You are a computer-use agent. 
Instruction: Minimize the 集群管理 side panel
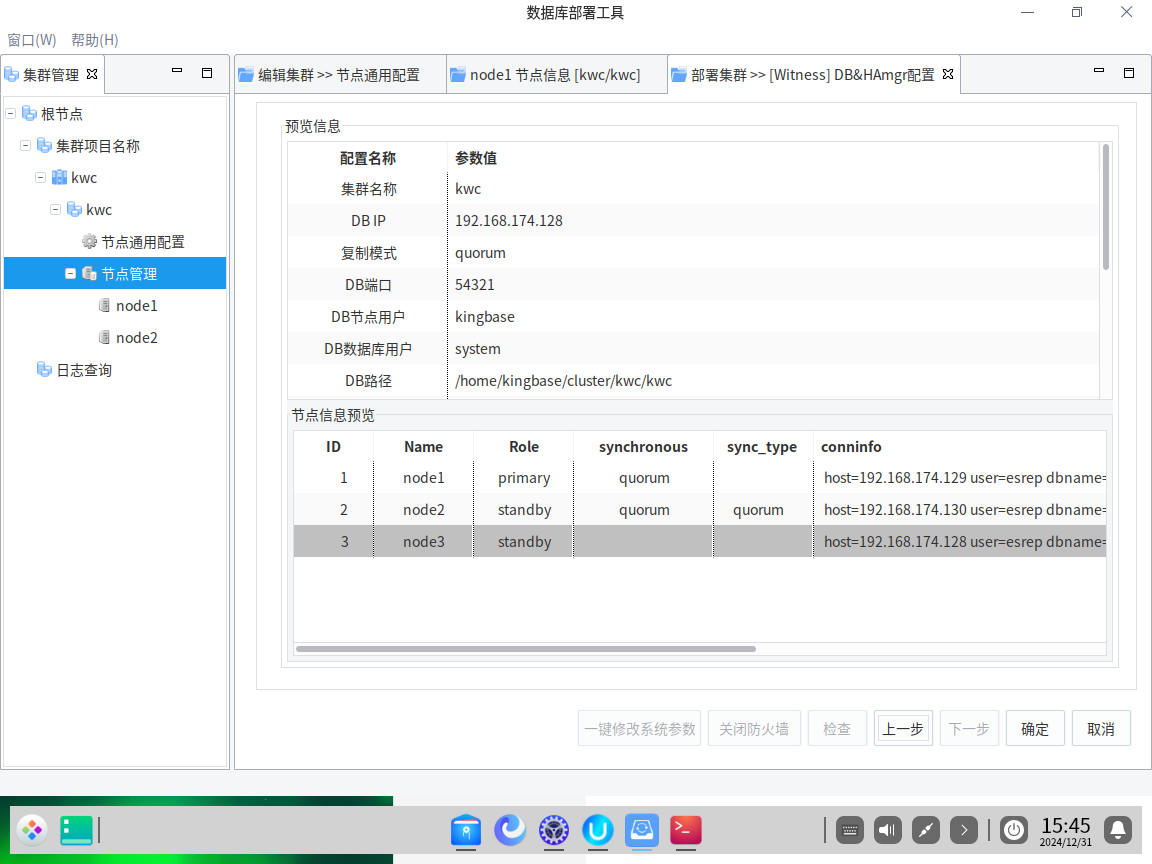[x=177, y=72]
